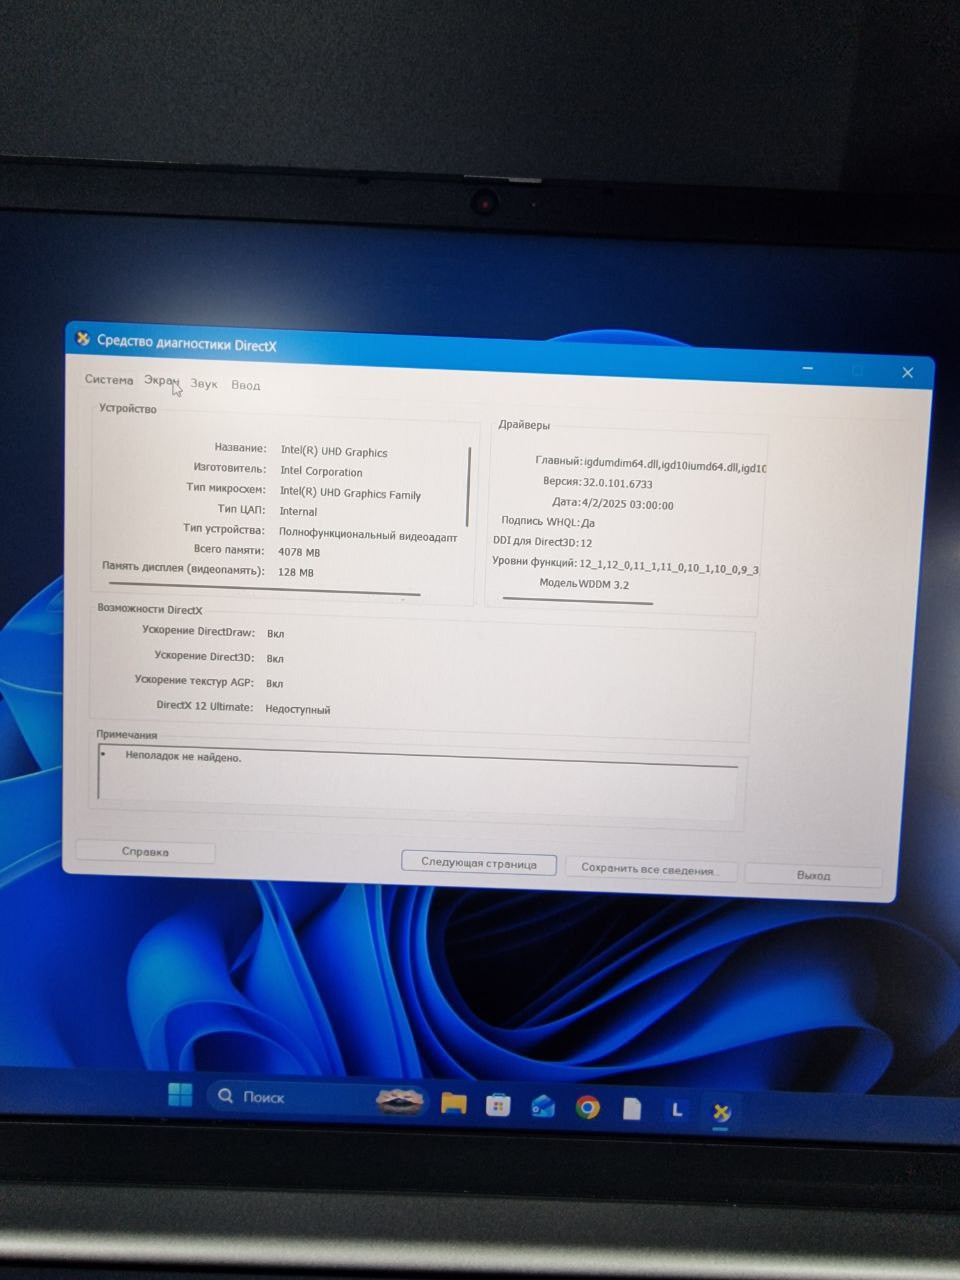Open the Ввод tab
This screenshot has height=1280, width=960.
click(246, 385)
